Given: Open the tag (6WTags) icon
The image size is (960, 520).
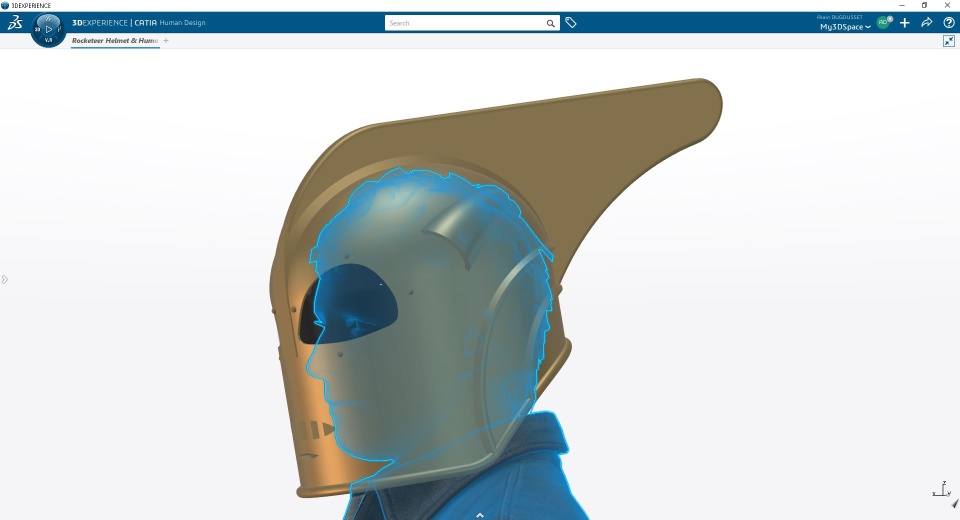Looking at the screenshot, I should (x=571, y=23).
